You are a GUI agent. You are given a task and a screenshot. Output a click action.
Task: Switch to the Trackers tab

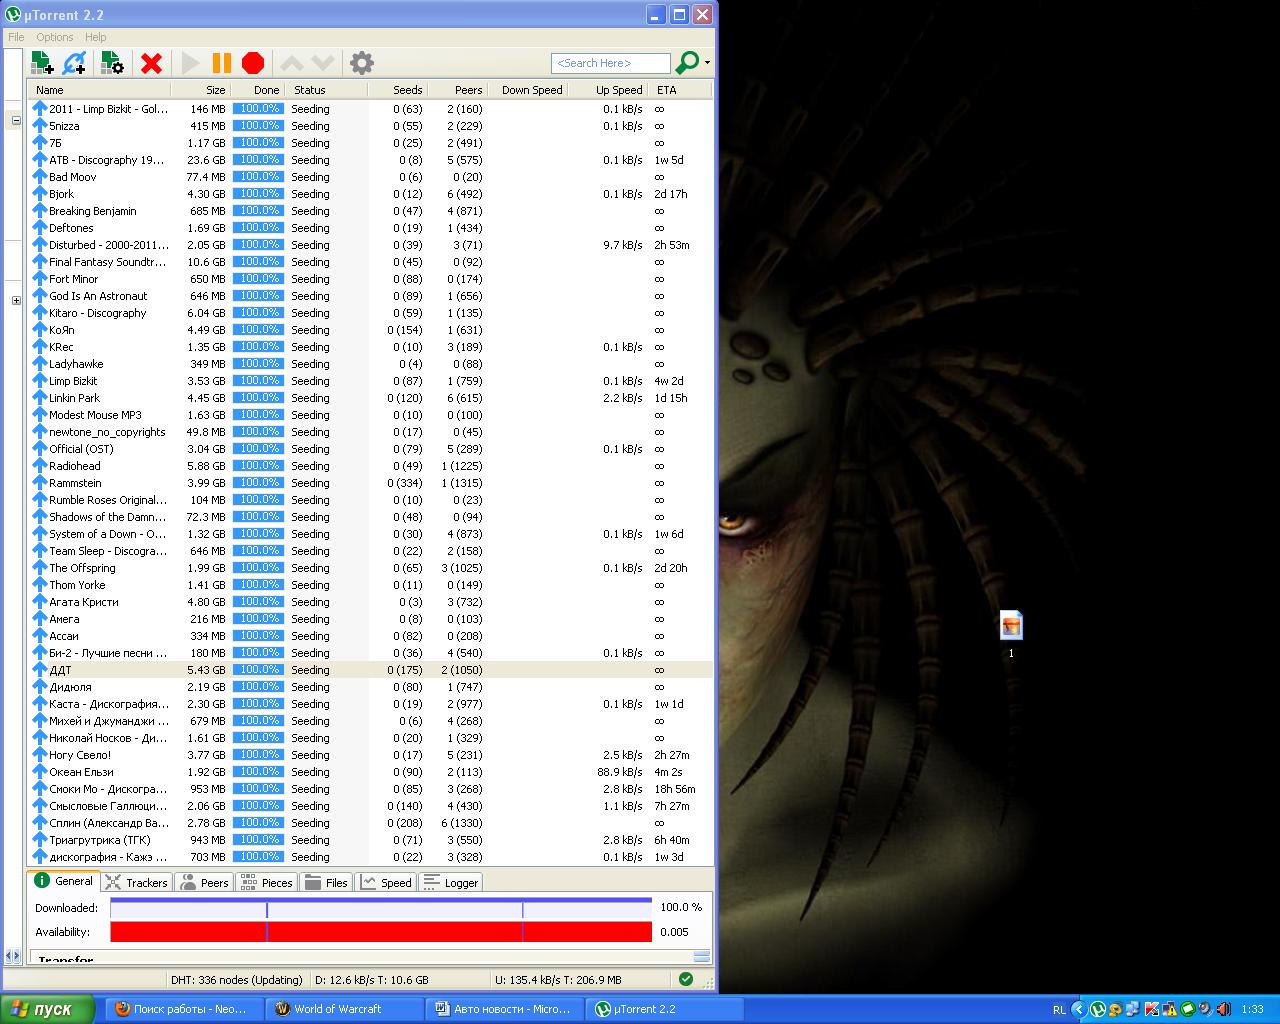[x=137, y=882]
